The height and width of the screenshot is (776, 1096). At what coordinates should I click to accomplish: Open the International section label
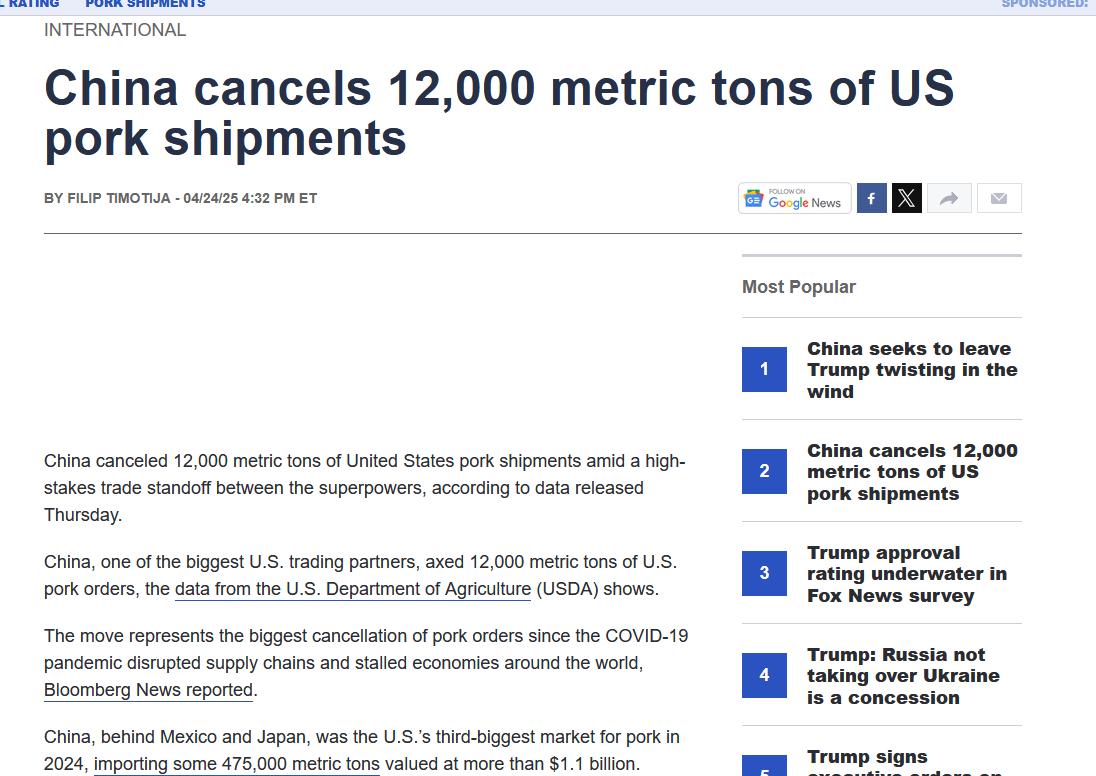click(115, 30)
